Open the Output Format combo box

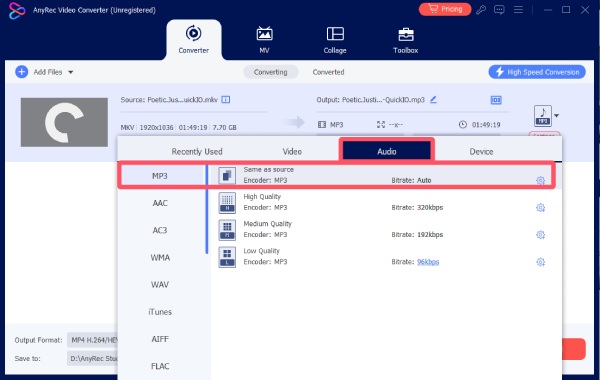click(93, 340)
